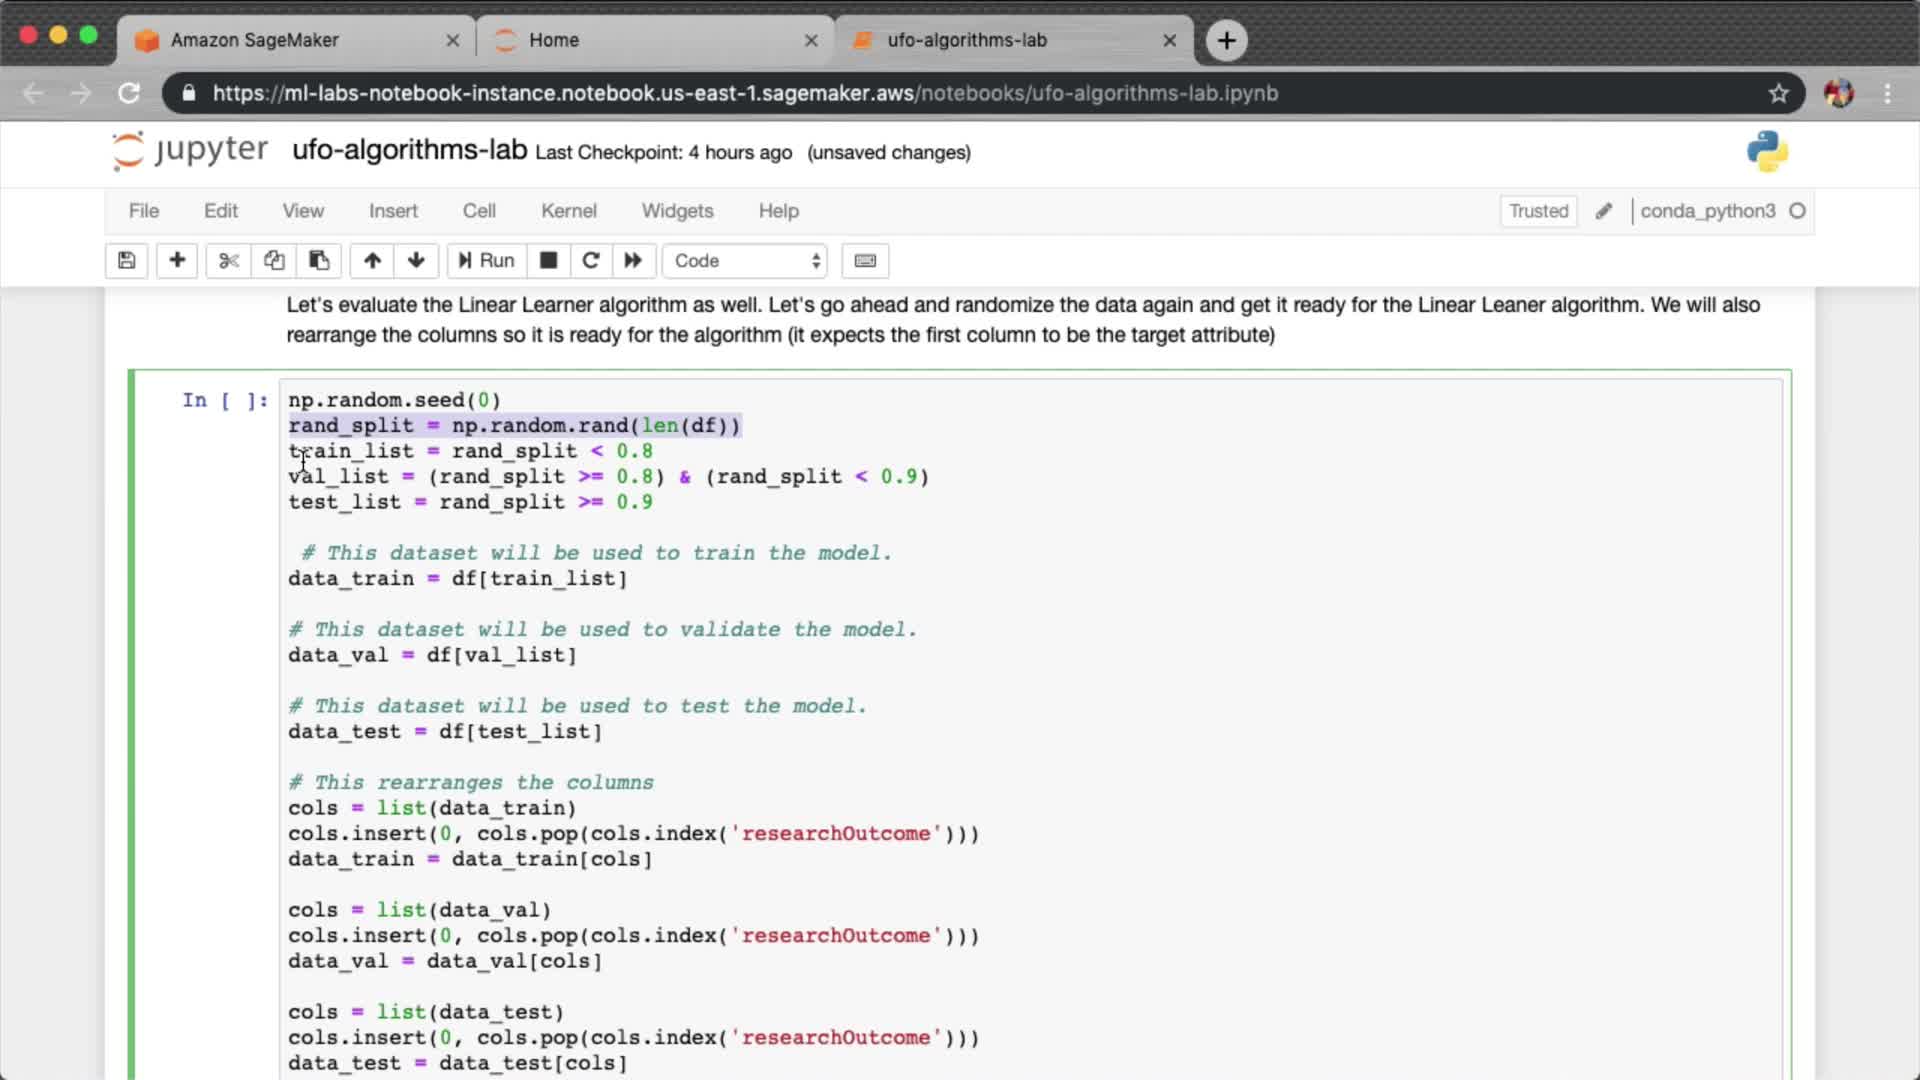Bookmark this page with star icon
Image resolution: width=1920 pixels, height=1080 pixels.
click(1778, 93)
